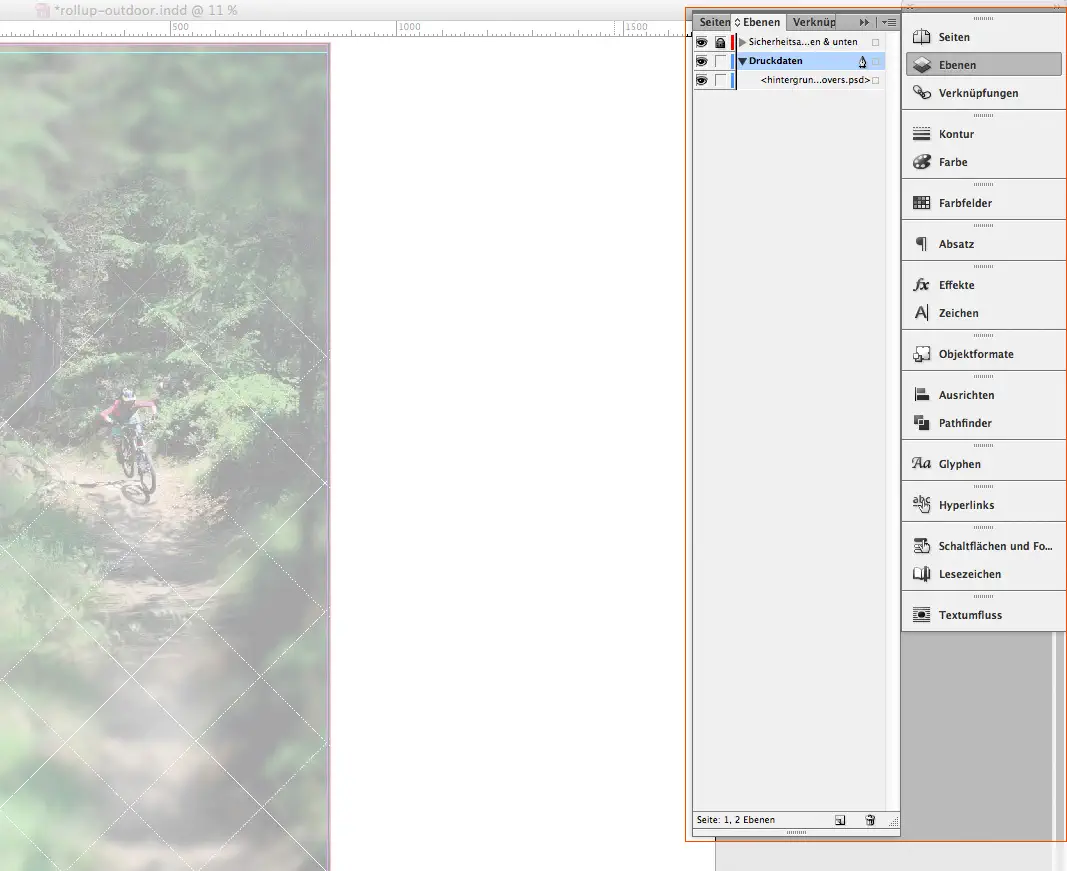The width and height of the screenshot is (1067, 871).
Task: Hide the Druckdaten layer with eye icon
Action: (x=702, y=61)
